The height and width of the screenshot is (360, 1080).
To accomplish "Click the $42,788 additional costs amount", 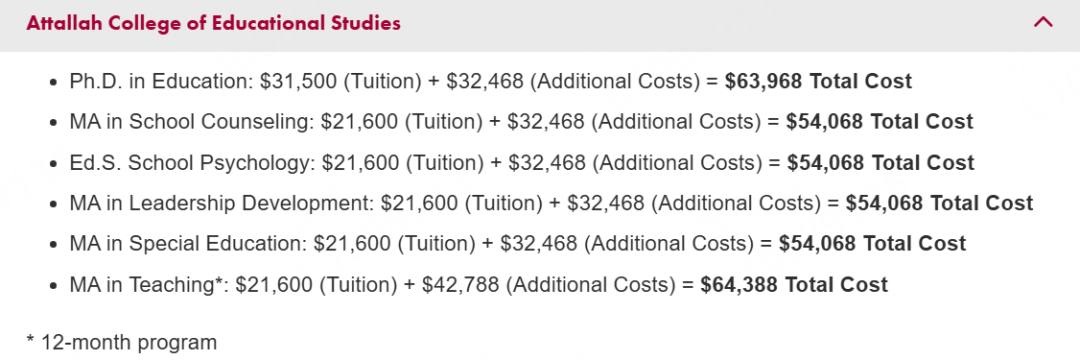I will 461,284.
